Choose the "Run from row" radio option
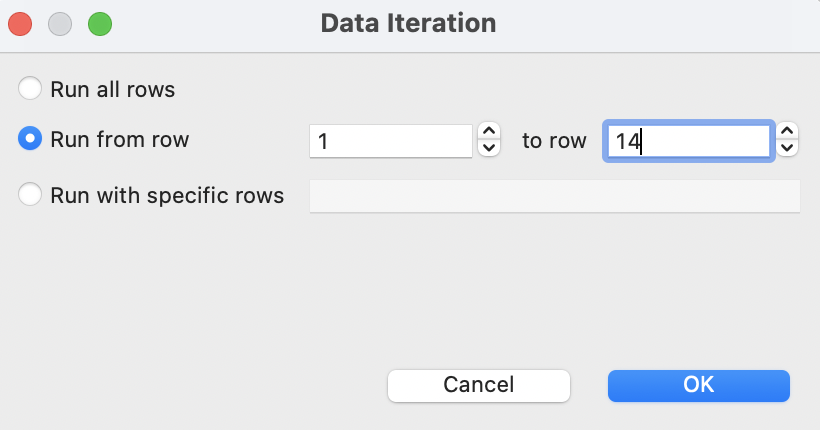 point(31,140)
